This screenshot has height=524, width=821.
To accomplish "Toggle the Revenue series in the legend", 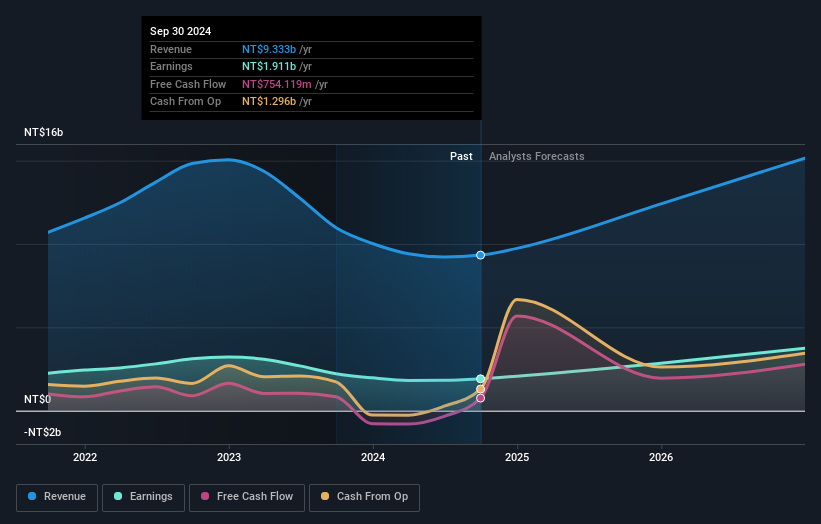I will pyautogui.click(x=57, y=497).
